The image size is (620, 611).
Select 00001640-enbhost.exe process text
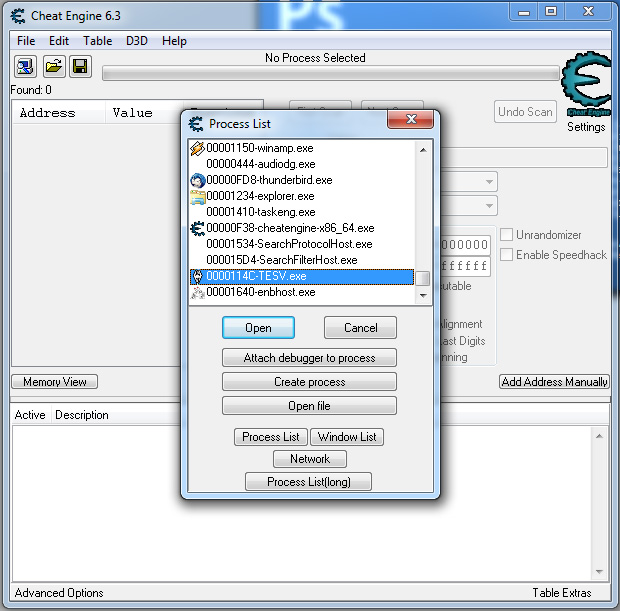[x=261, y=293]
